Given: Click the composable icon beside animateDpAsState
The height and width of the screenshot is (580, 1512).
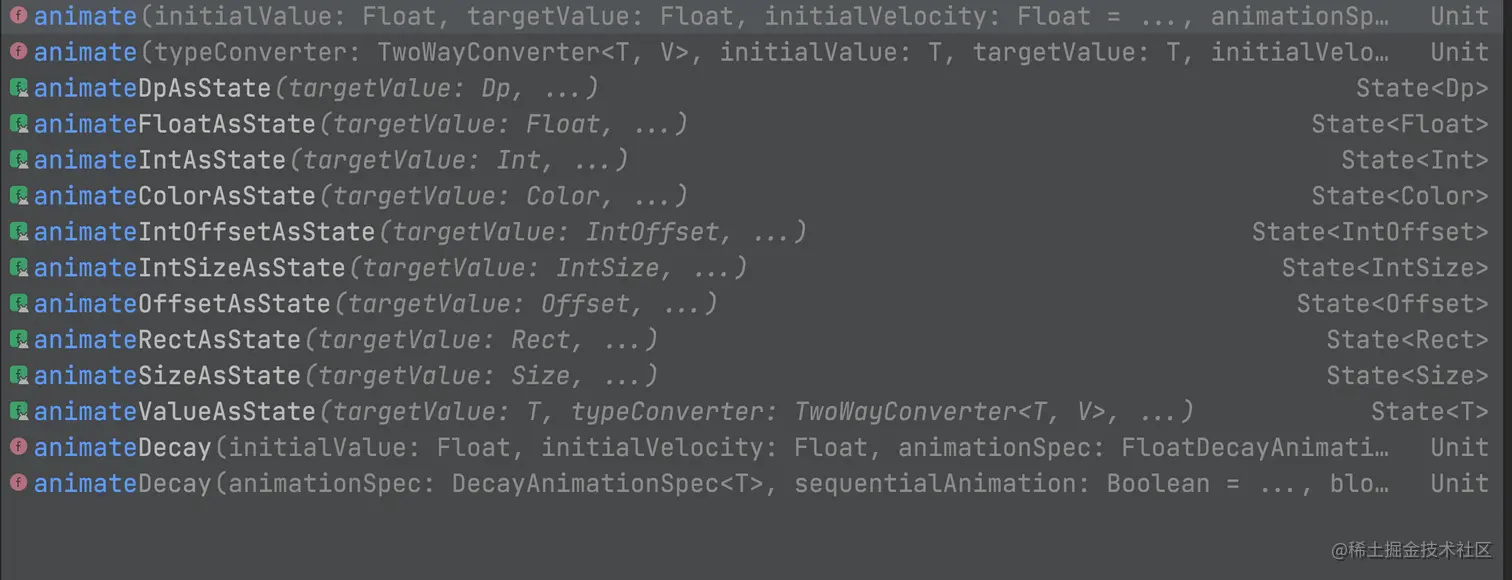Looking at the screenshot, I should pos(18,88).
